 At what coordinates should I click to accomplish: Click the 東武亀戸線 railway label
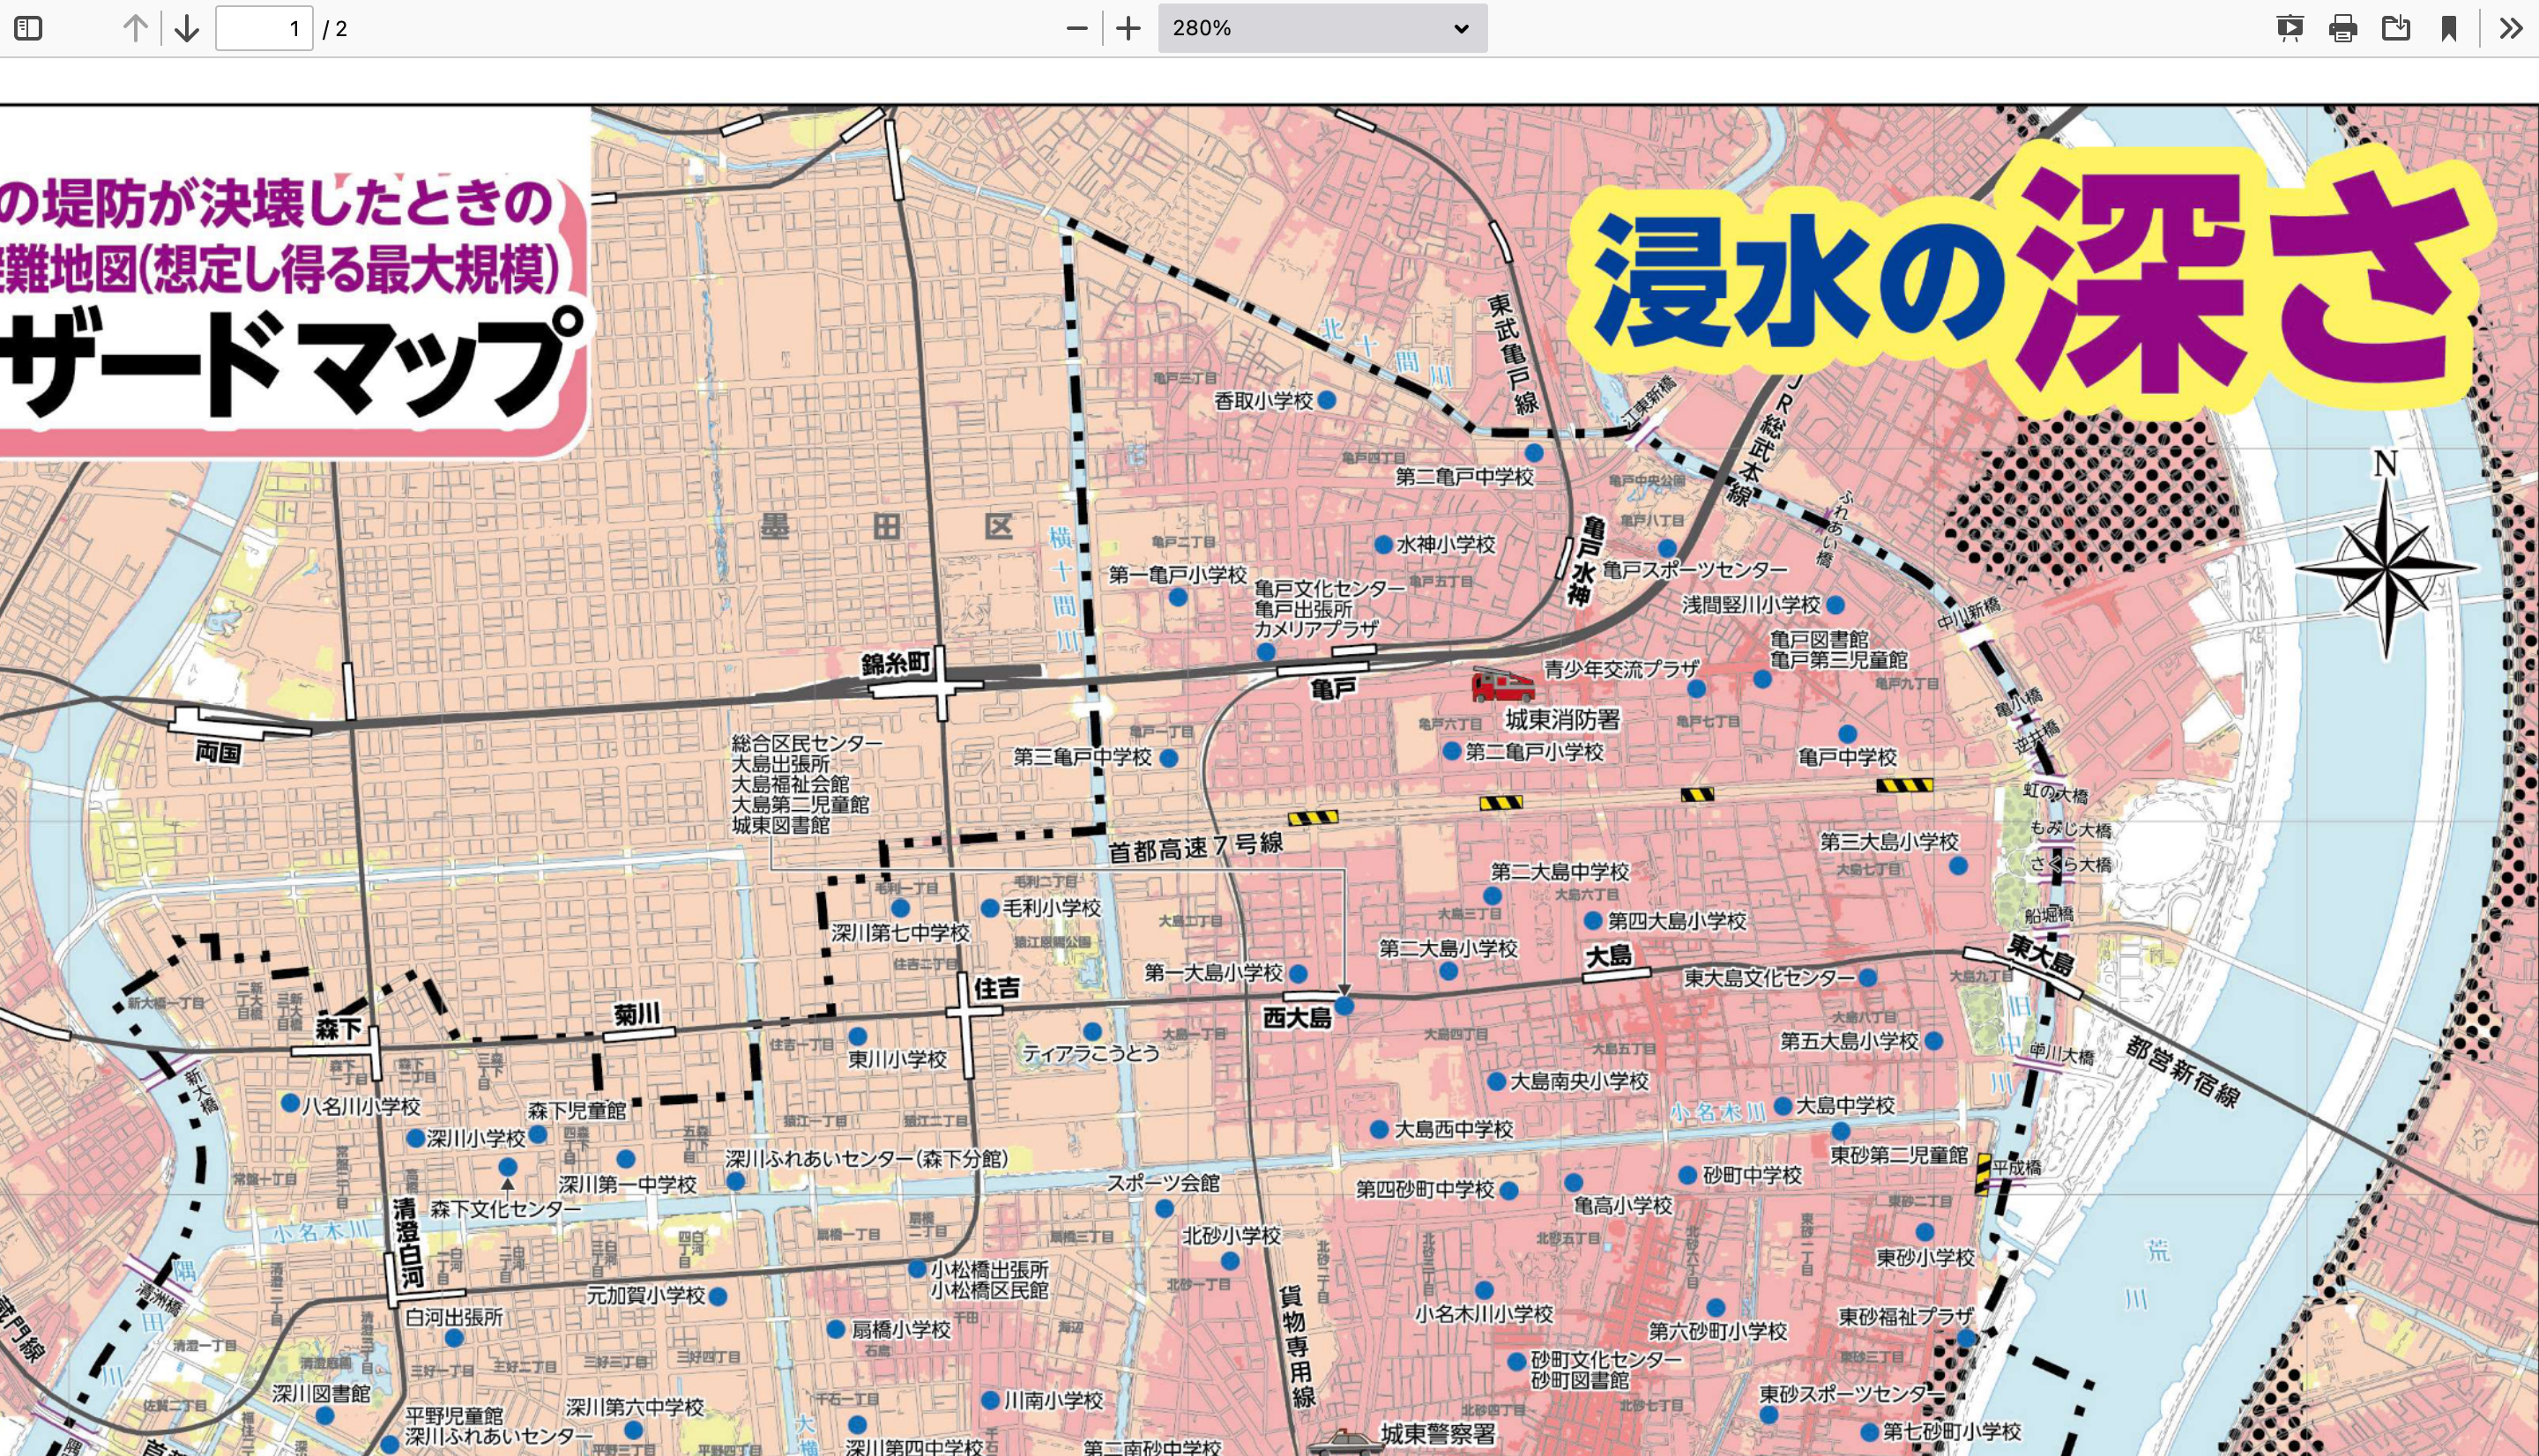click(1513, 354)
